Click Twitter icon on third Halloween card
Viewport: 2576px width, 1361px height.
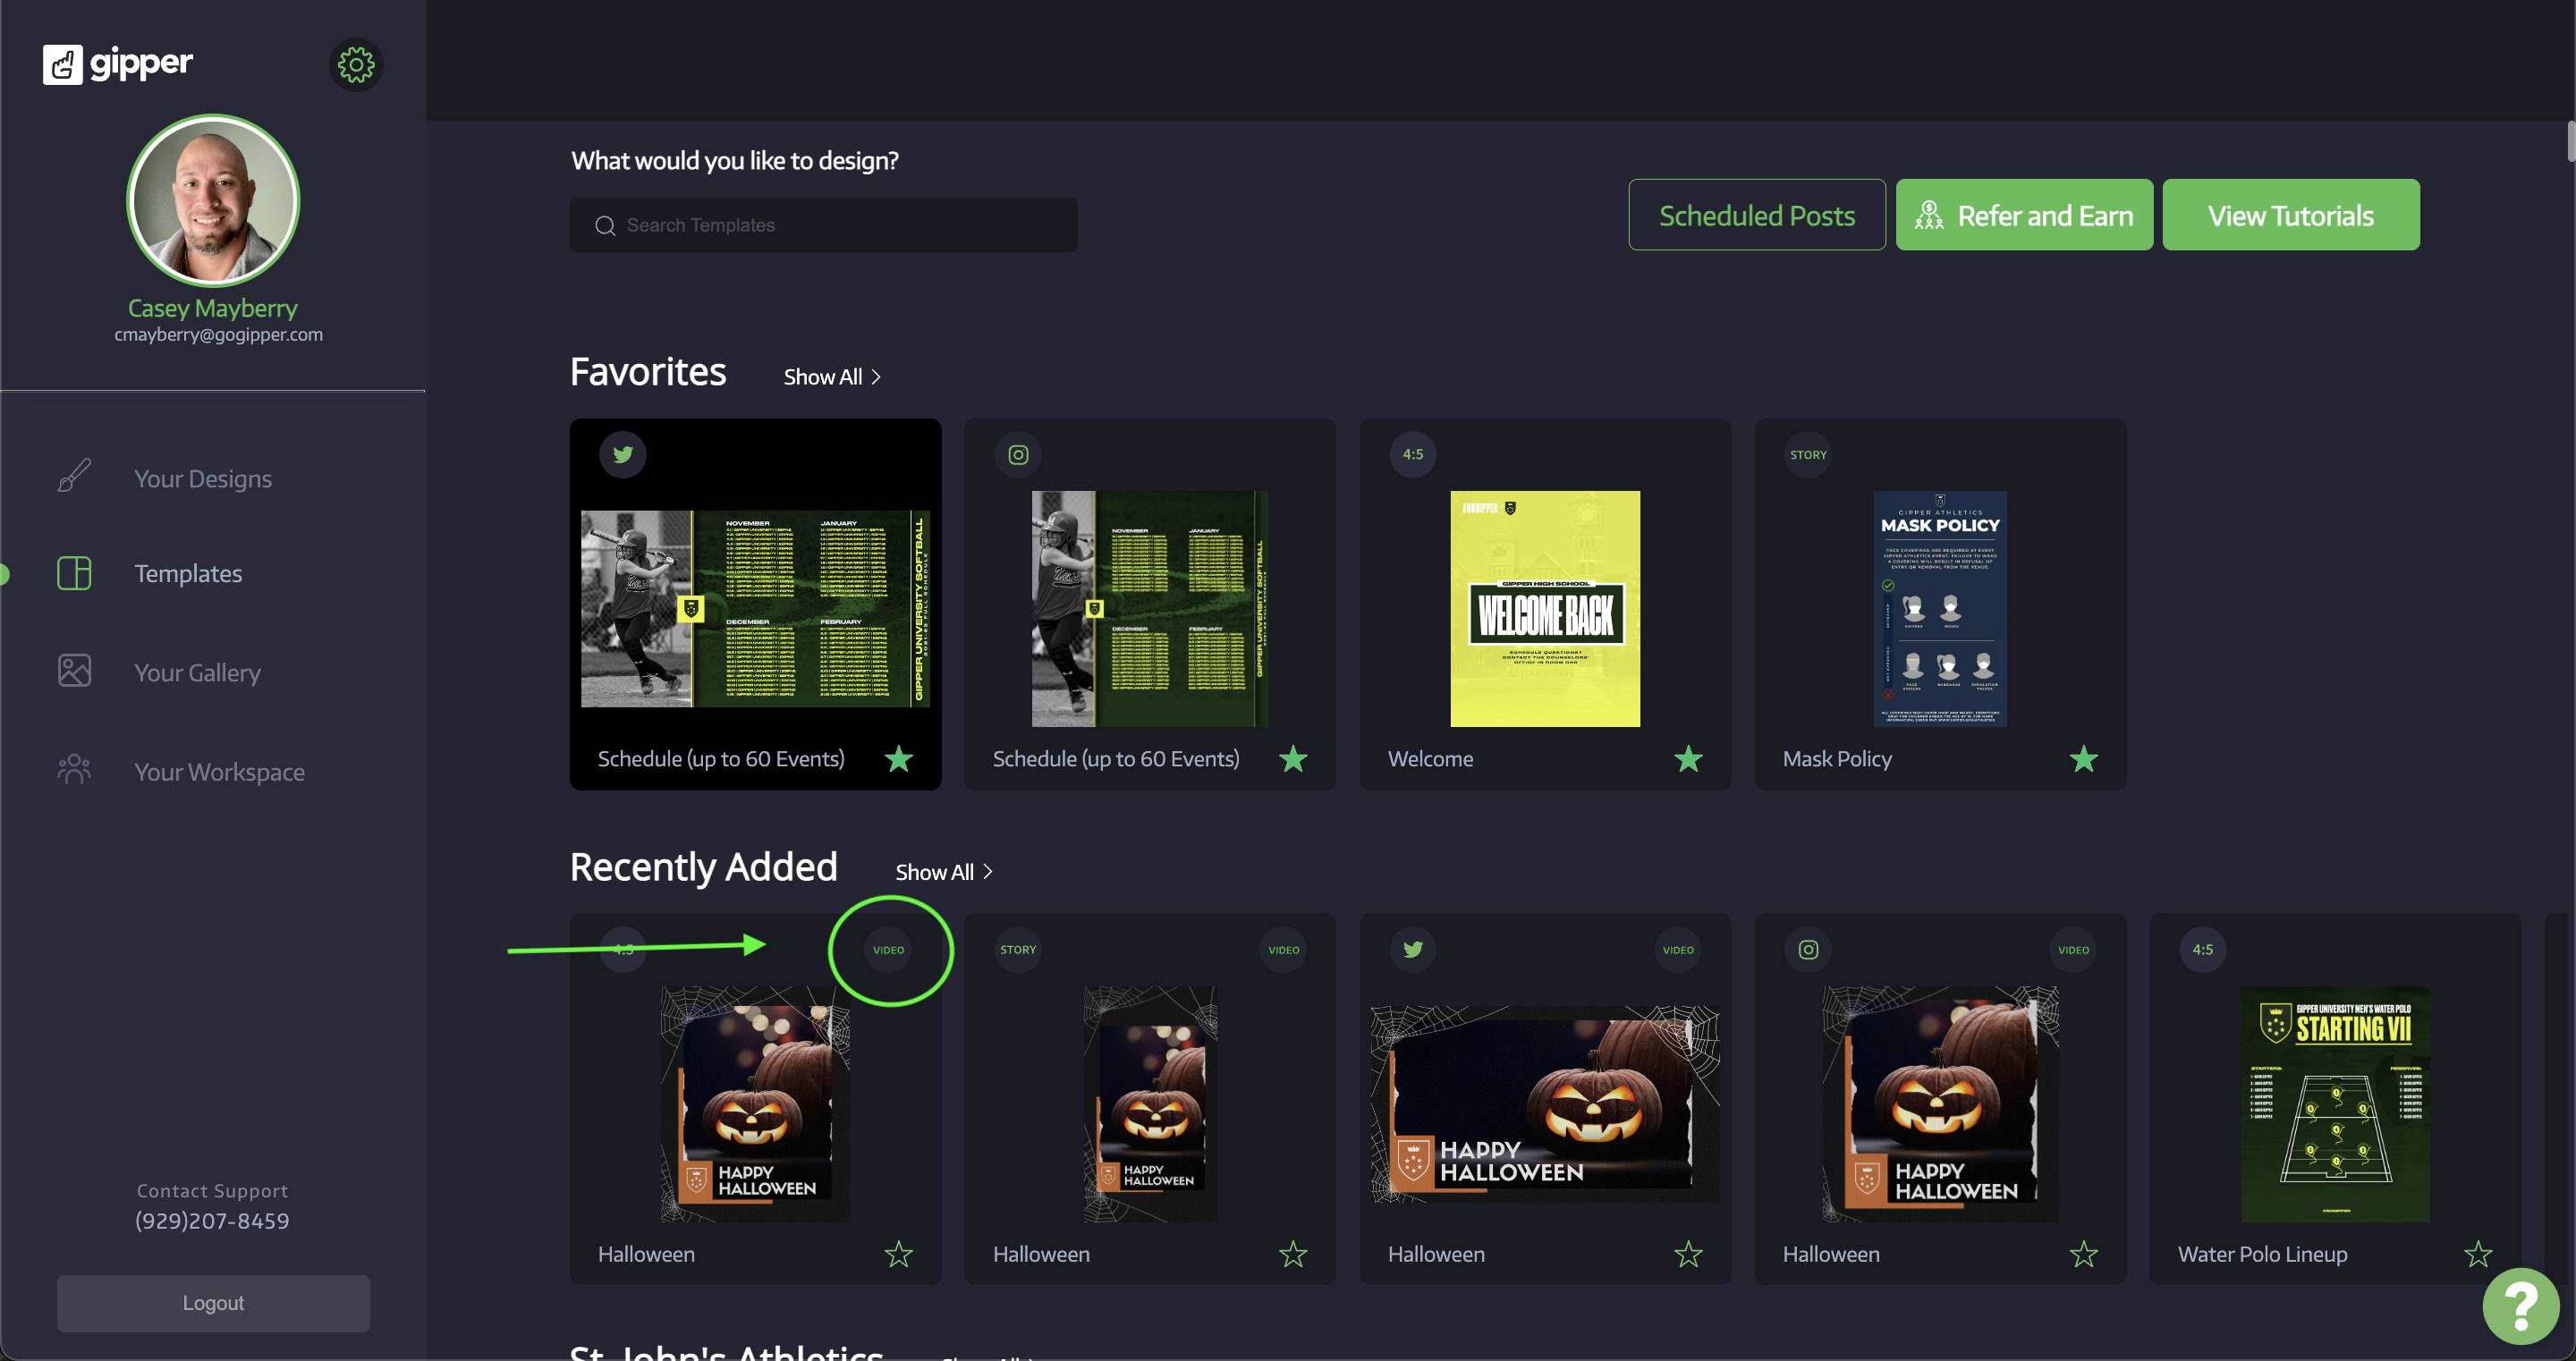point(1413,950)
